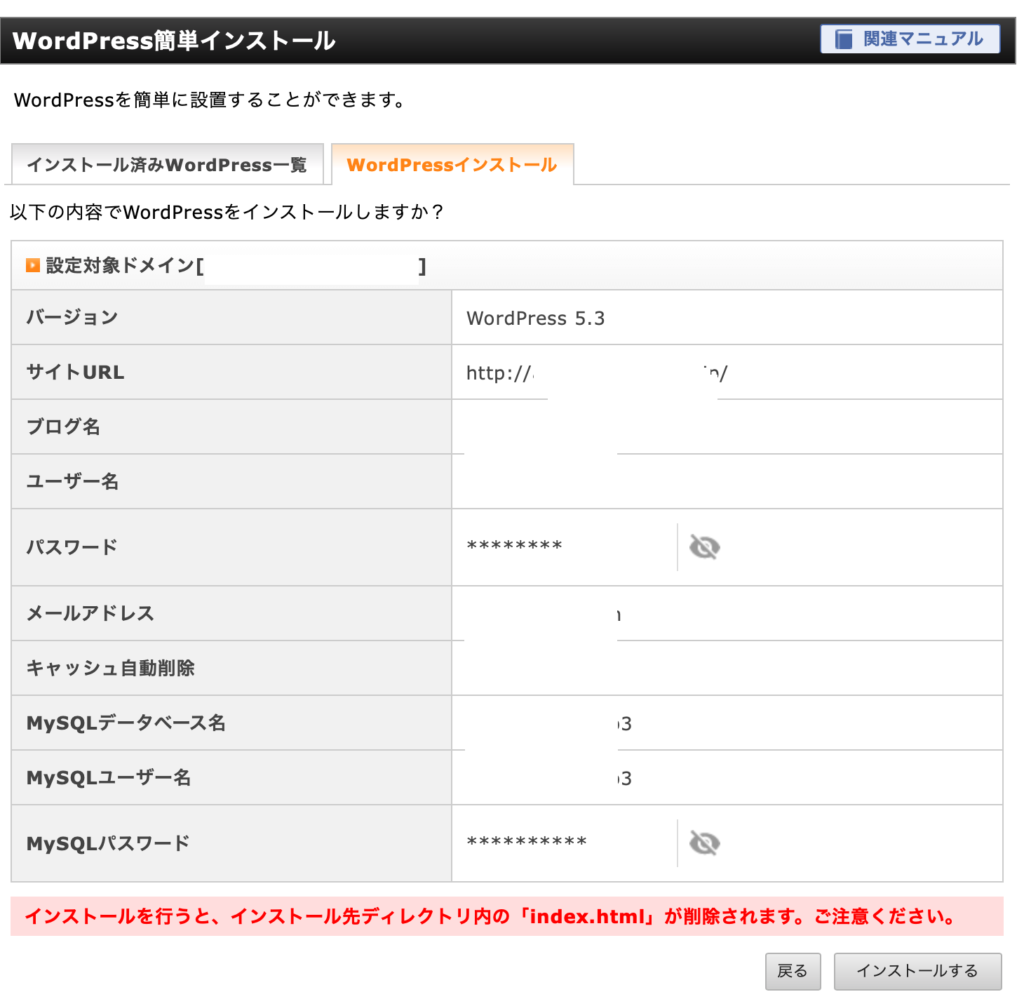The width and height of the screenshot is (1024, 999).
Task: Click the MySQLデータベース名 row label
Action: coord(126,723)
